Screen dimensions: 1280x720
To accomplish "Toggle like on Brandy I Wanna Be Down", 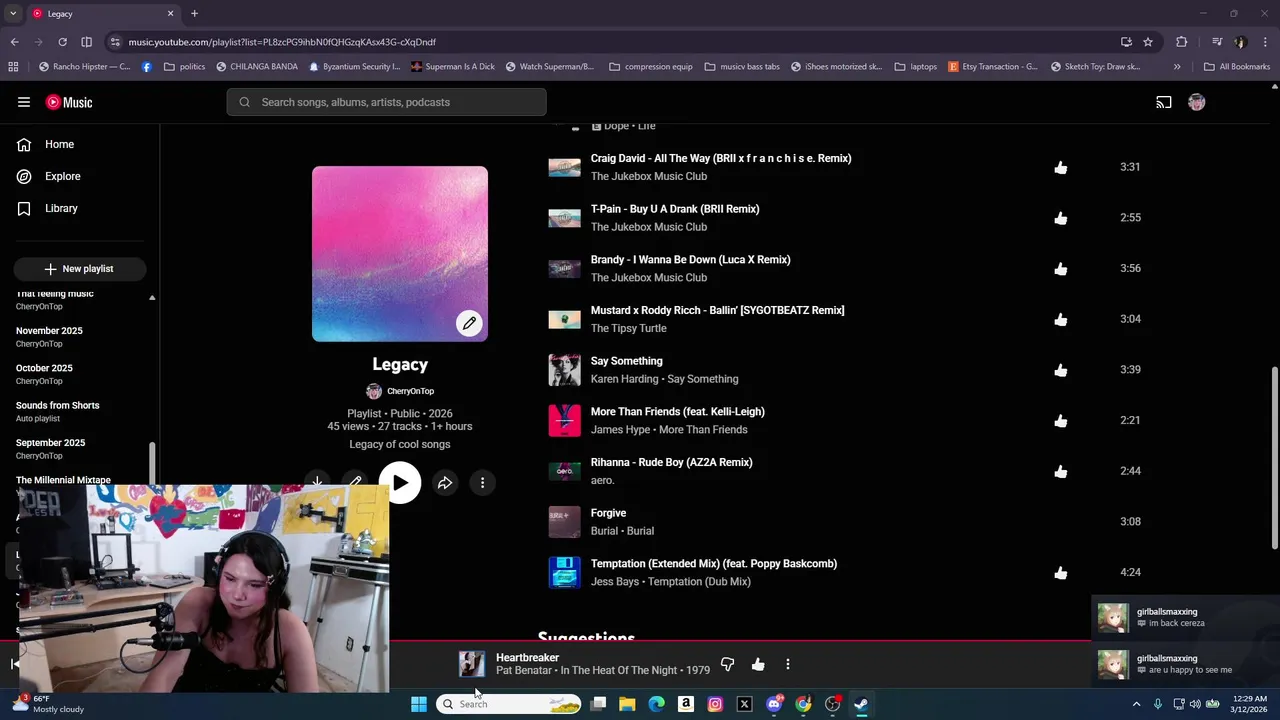I will (1061, 269).
